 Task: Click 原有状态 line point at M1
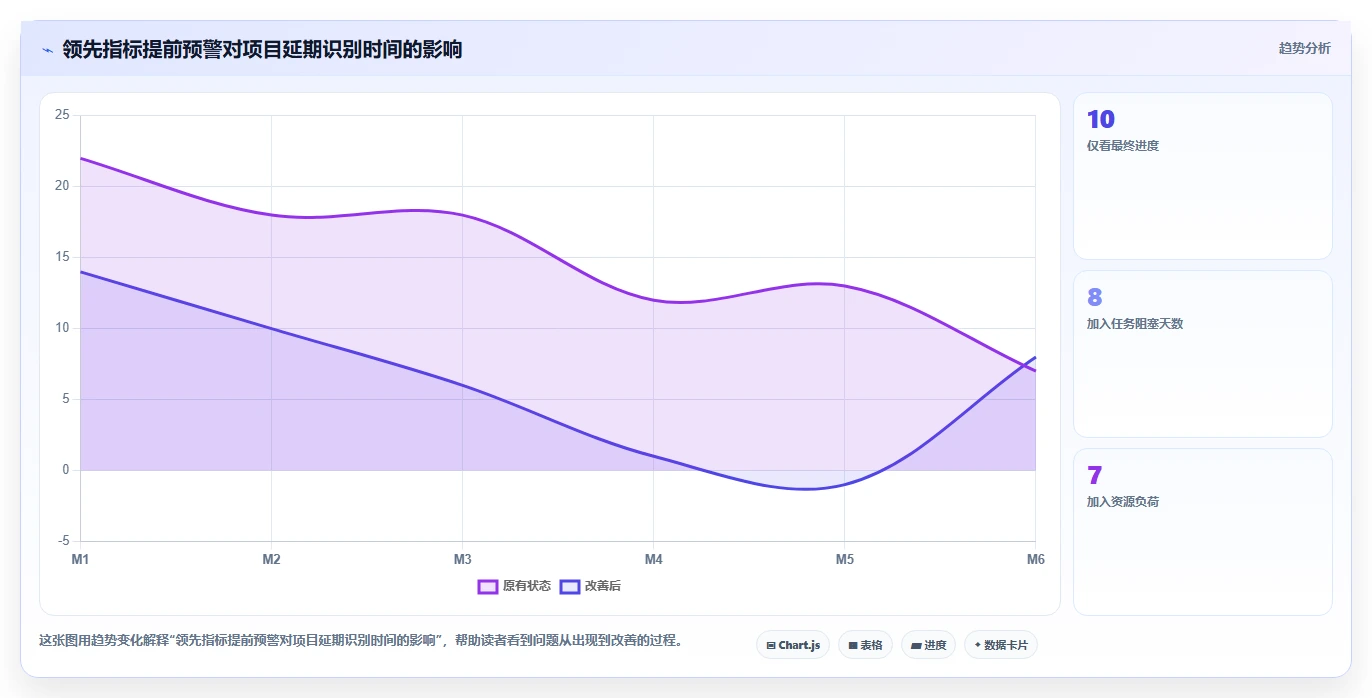(x=80, y=158)
